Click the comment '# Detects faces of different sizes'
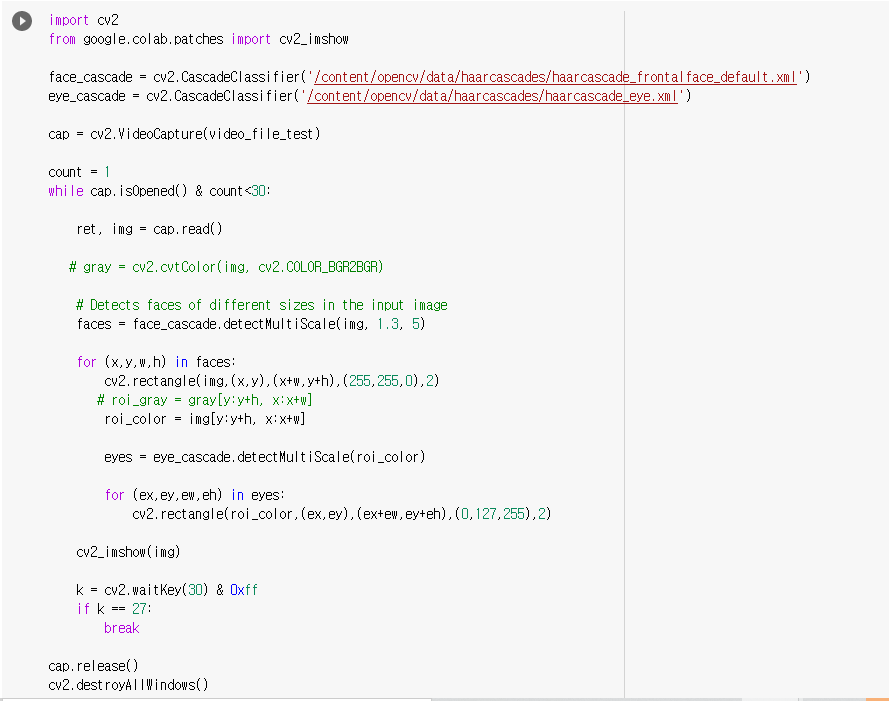The height and width of the screenshot is (701, 889). tap(262, 305)
